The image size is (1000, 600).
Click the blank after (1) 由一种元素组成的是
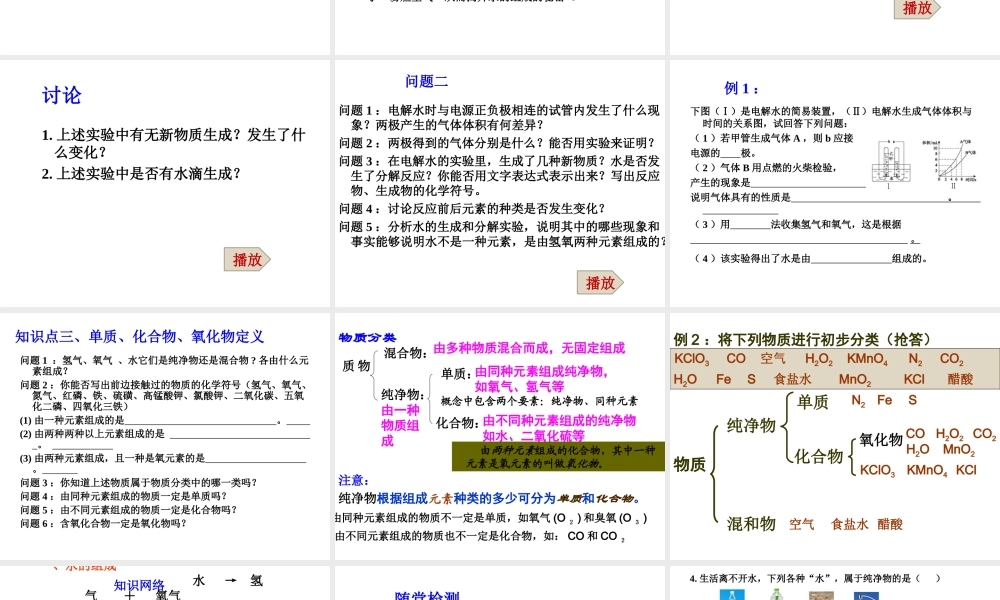[x=201, y=420]
